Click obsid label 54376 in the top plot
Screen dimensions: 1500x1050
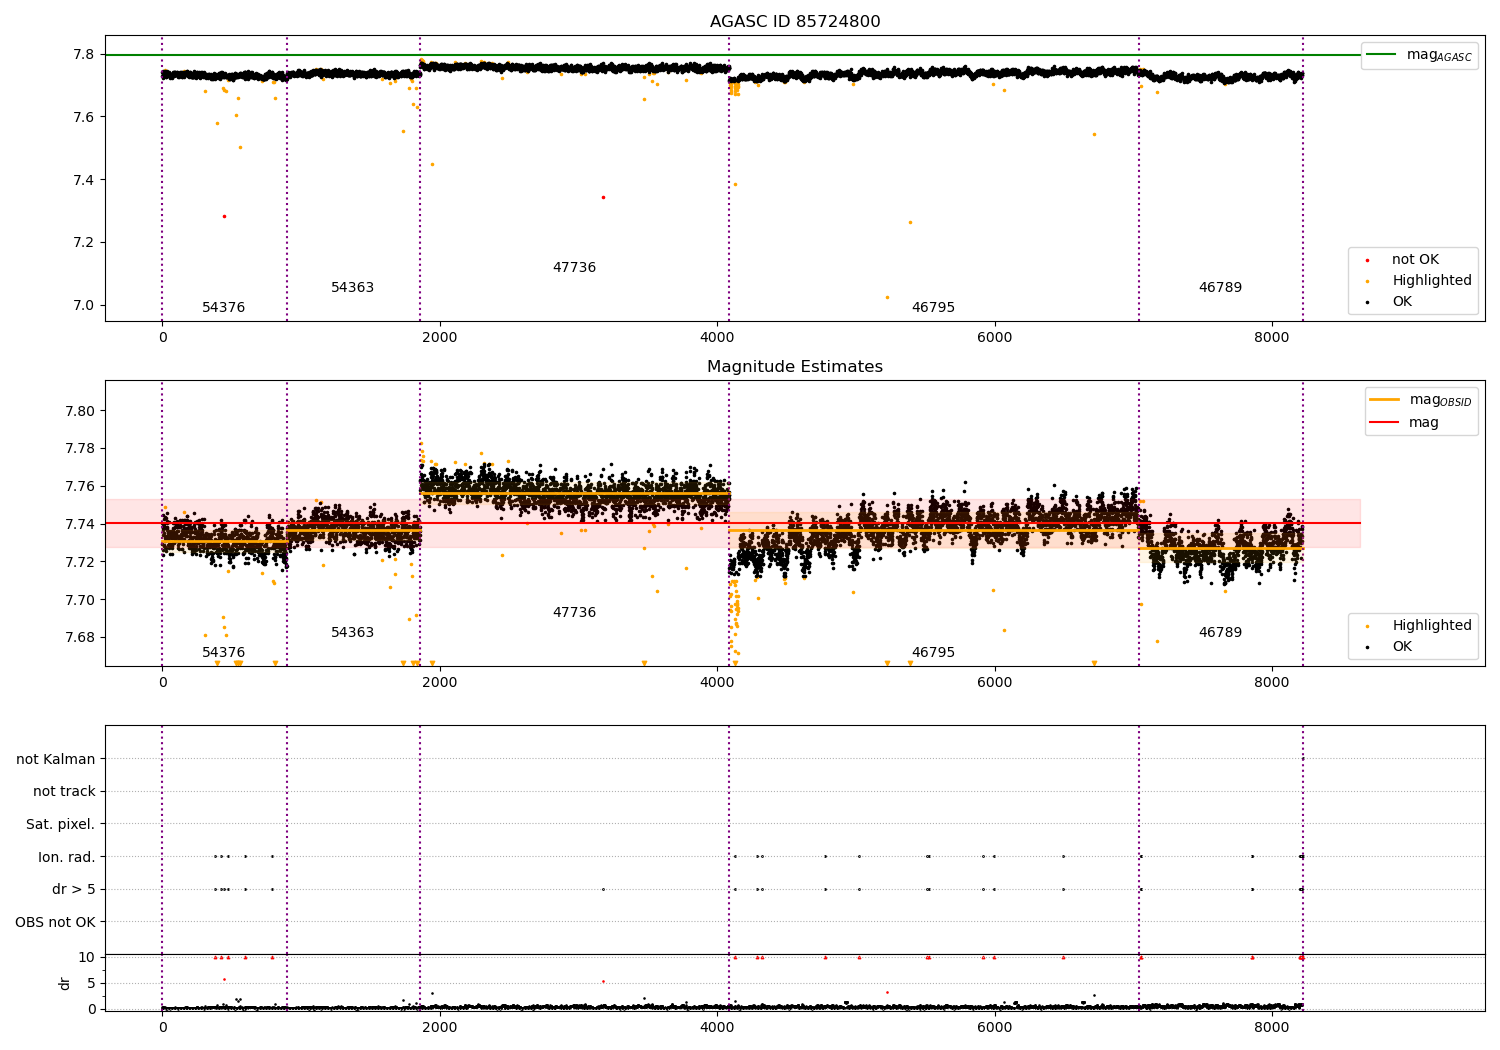click(x=223, y=308)
